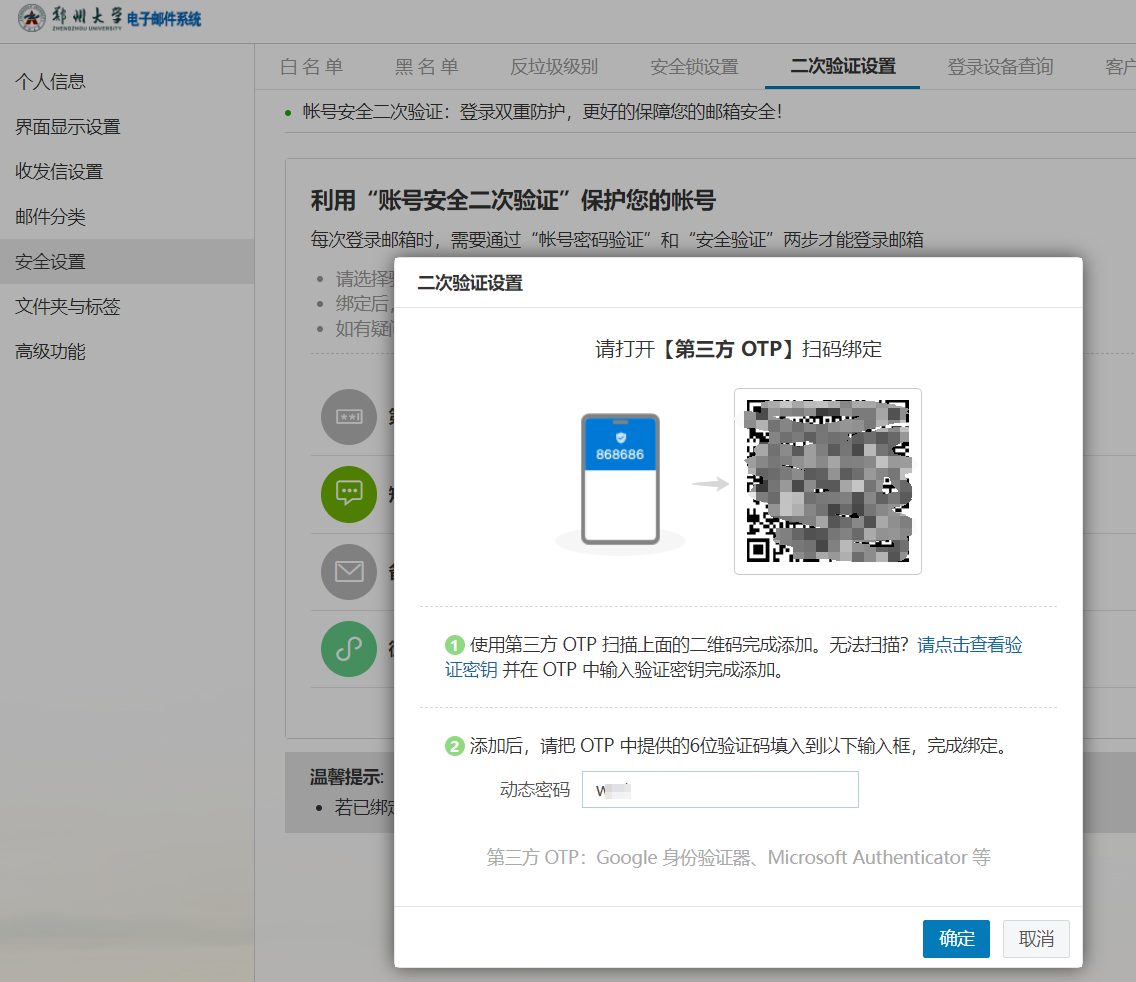This screenshot has height=982, width=1136.
Task: Choose the green link chain icon
Action: click(348, 649)
